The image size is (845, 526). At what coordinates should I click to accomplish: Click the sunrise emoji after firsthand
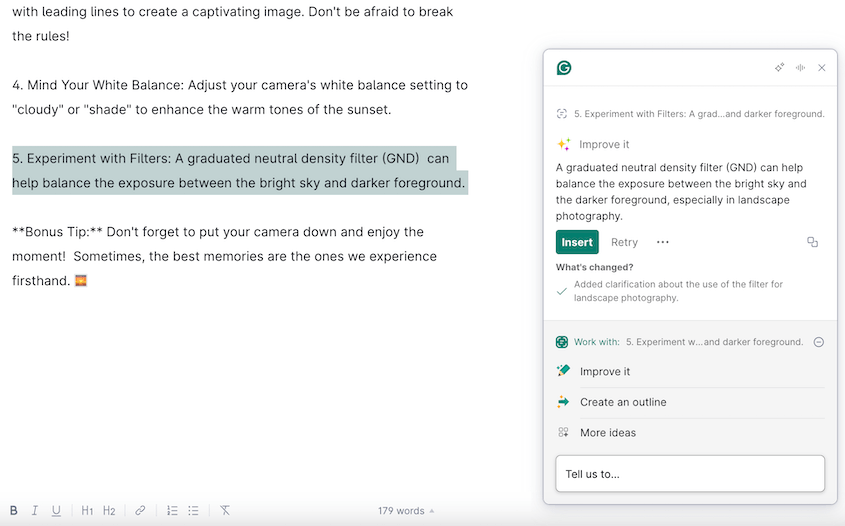(81, 281)
